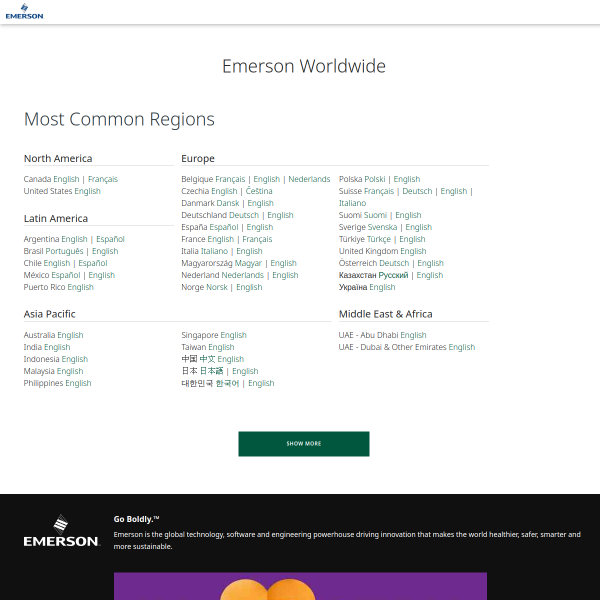Select Danmark Dansk link
The image size is (600, 600).
pyautogui.click(x=228, y=203)
